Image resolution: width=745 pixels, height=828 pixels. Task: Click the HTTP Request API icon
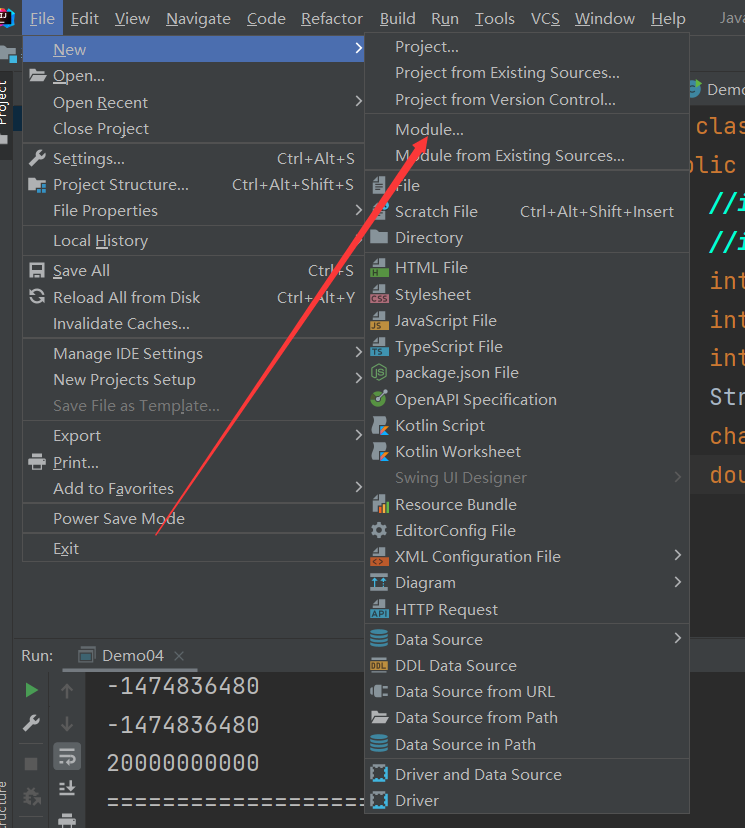click(x=379, y=609)
